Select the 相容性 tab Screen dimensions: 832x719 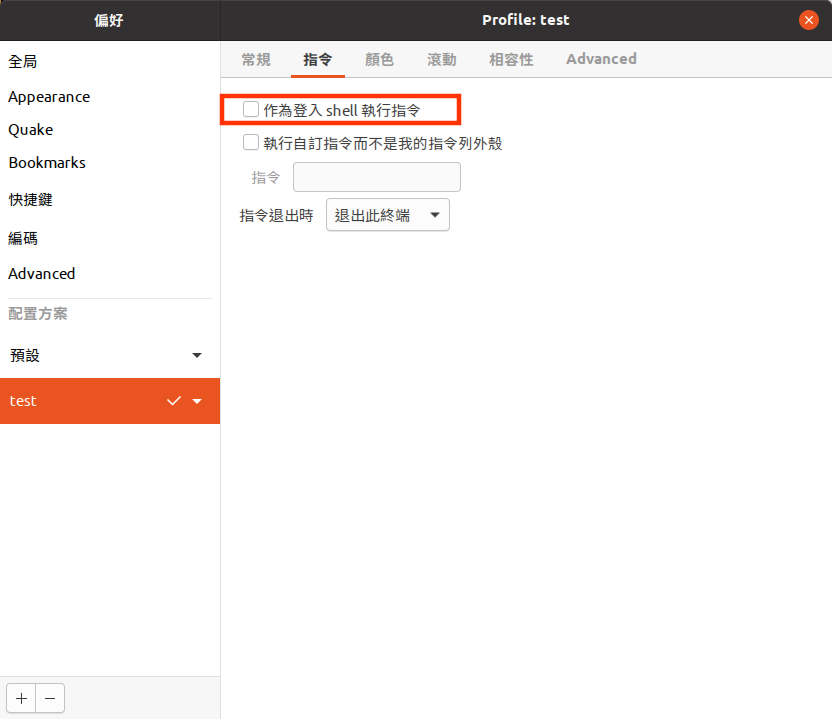tap(511, 60)
